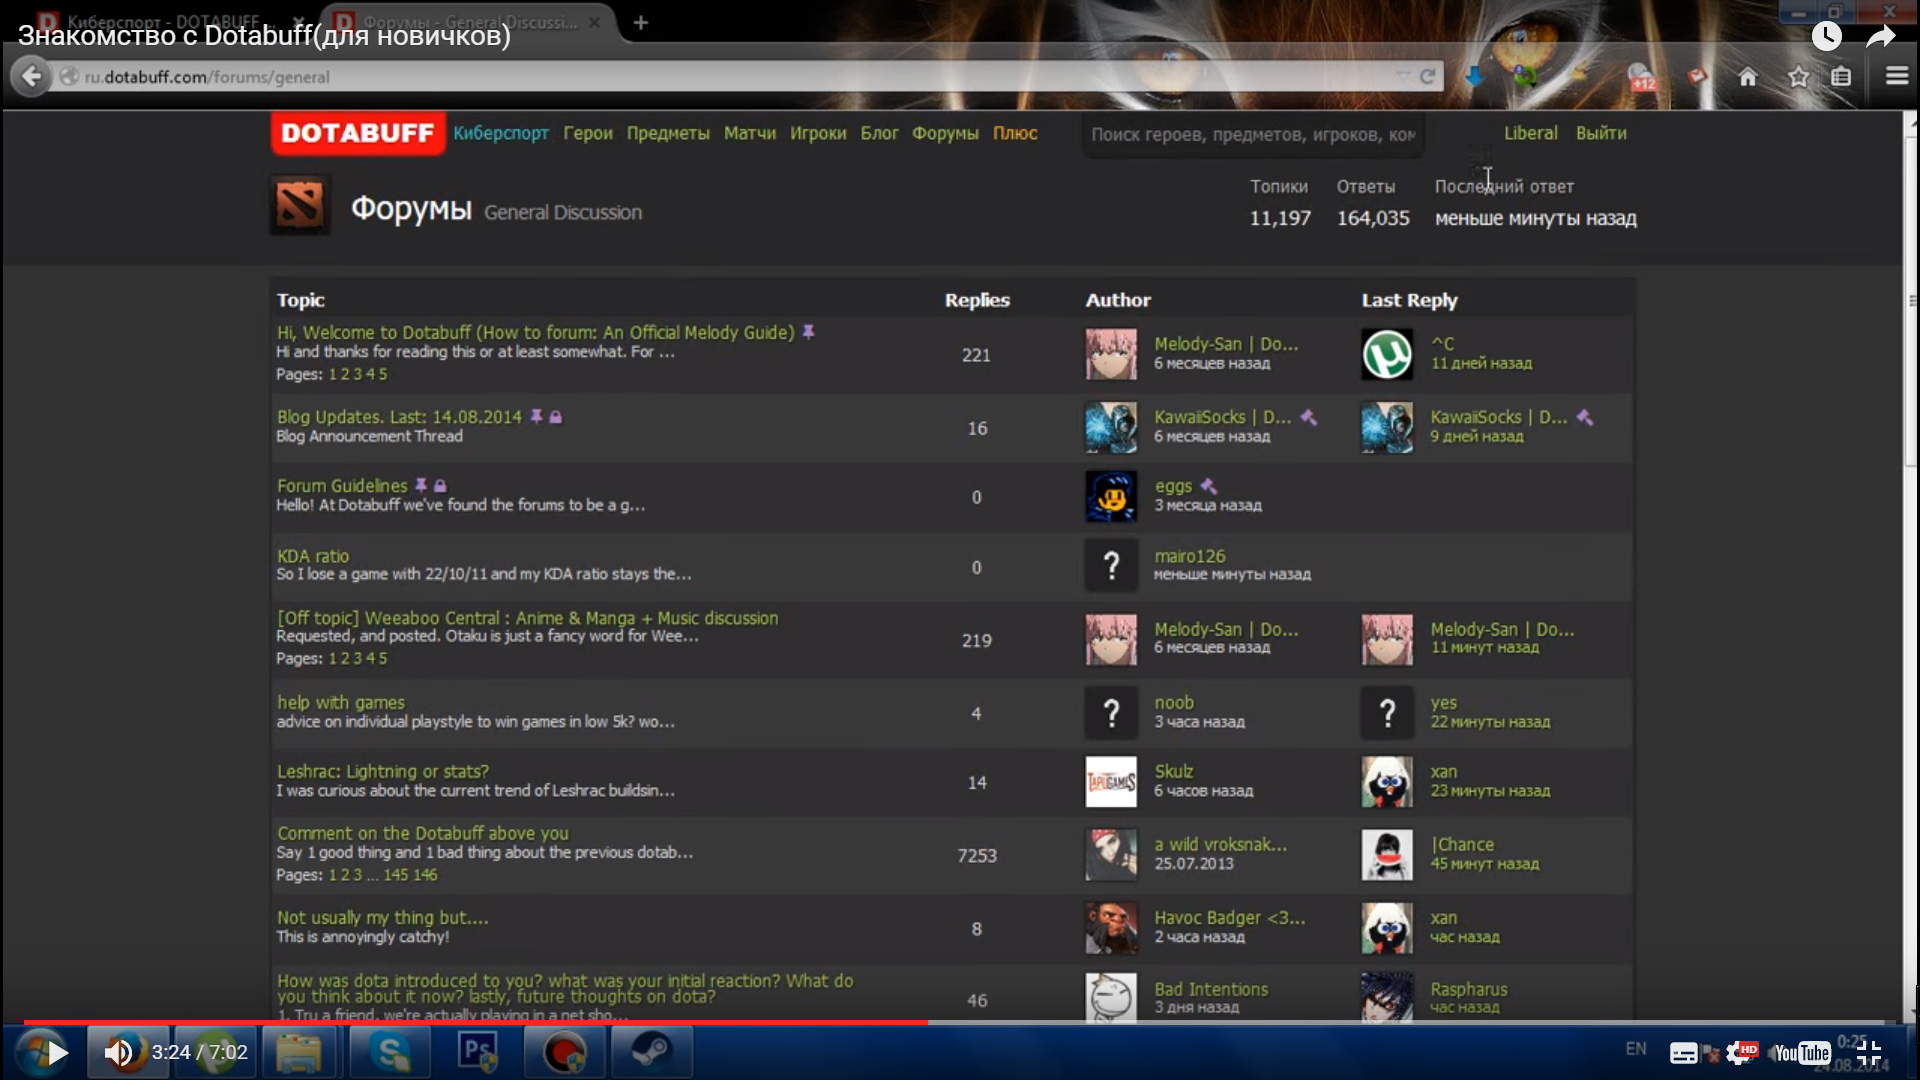Screen dimensions: 1920x1080
Task: Open Windows Explorer folder taskbar icon
Action: [298, 1052]
